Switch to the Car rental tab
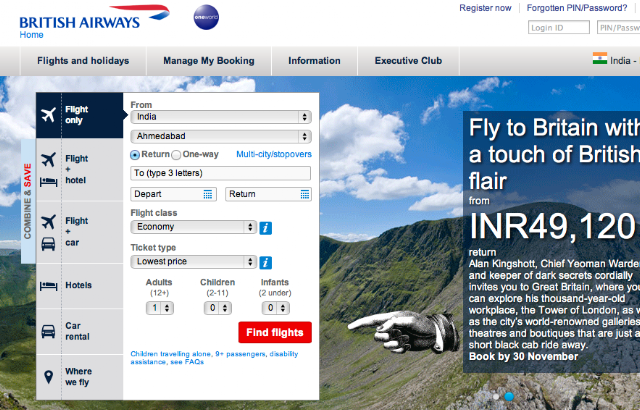640x410 pixels. [x=80, y=331]
